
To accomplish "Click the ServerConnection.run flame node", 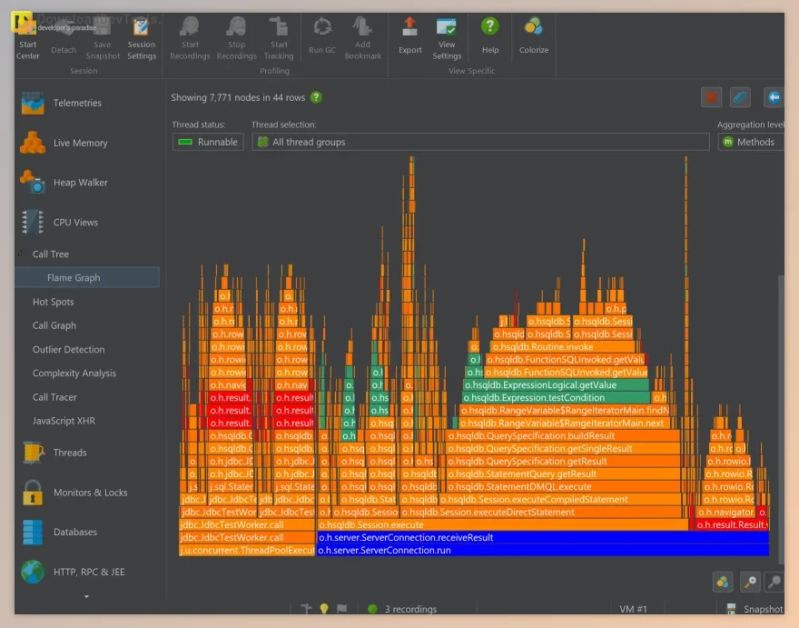I will 542,551.
